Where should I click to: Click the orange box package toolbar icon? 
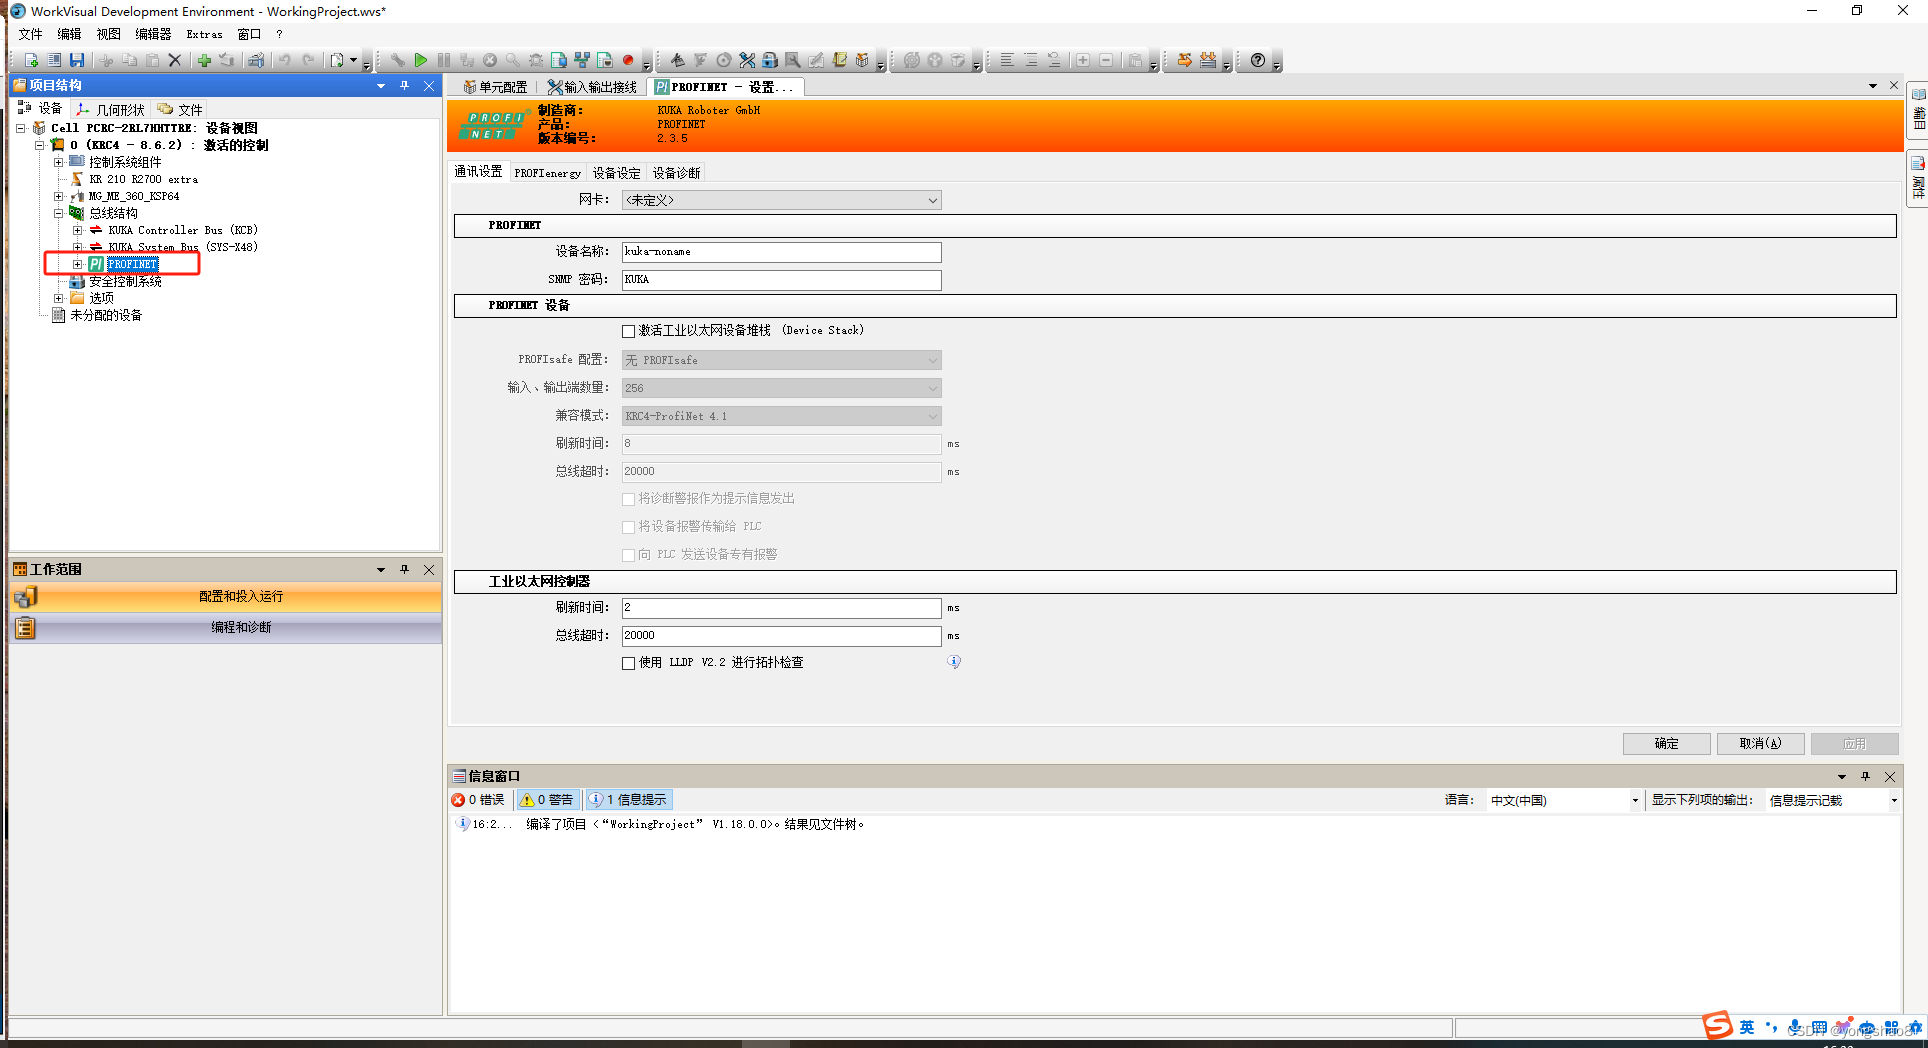862,60
